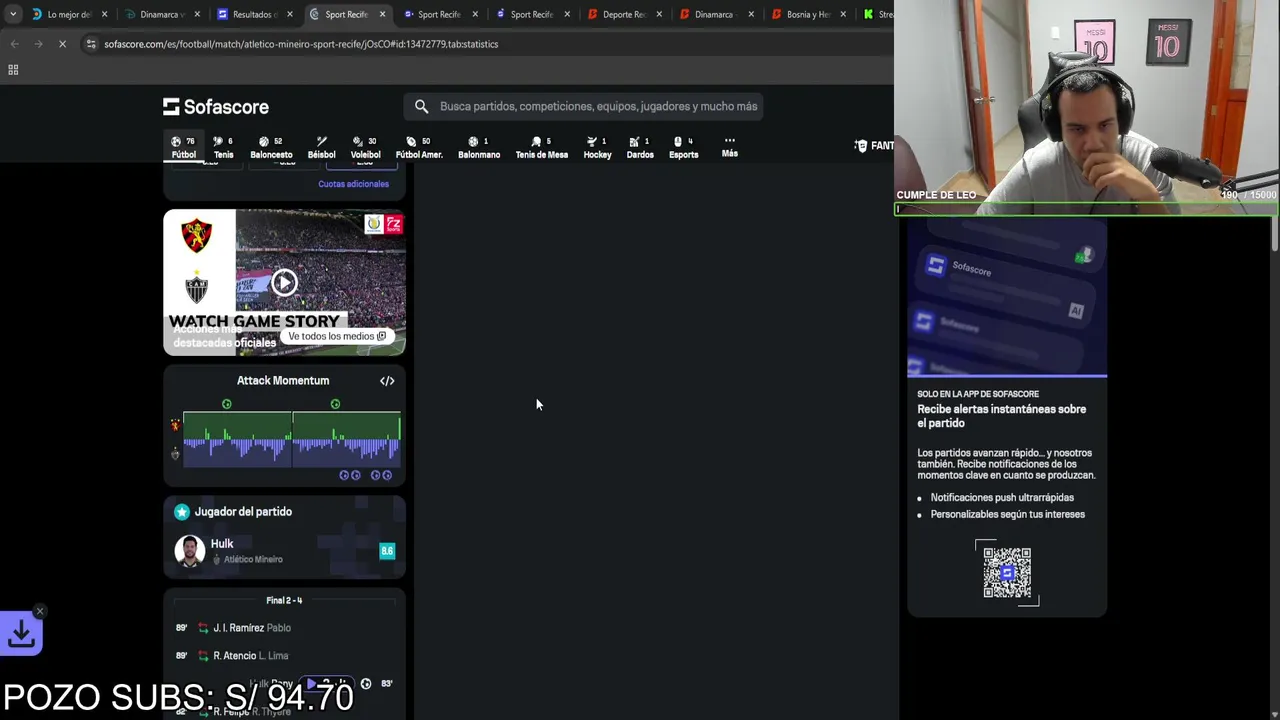1280x720 pixels.
Task: Open Ve todos los medios button
Action: pos(337,336)
